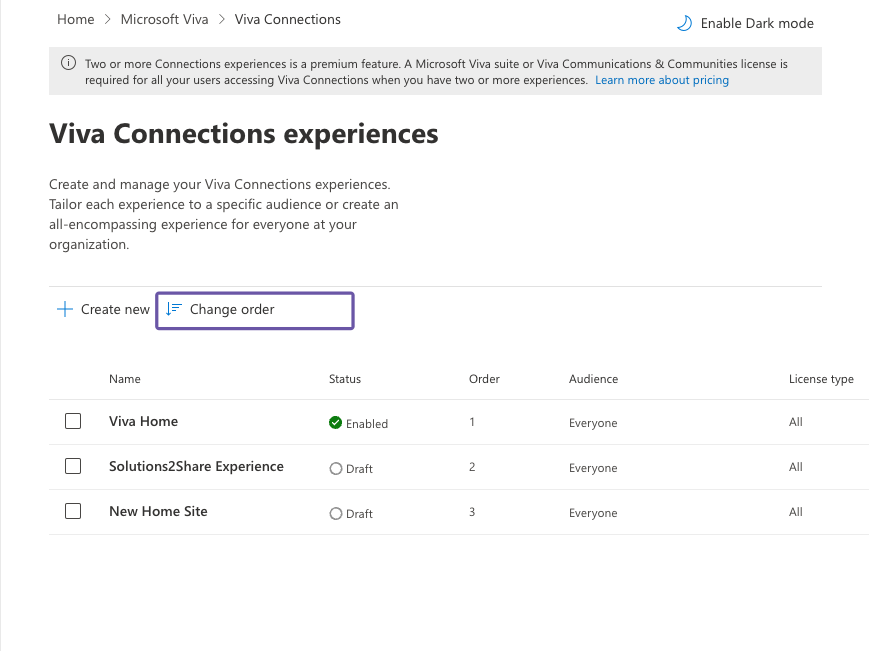Click the sort icon beside Change order
The height and width of the screenshot is (651, 869).
click(x=174, y=309)
